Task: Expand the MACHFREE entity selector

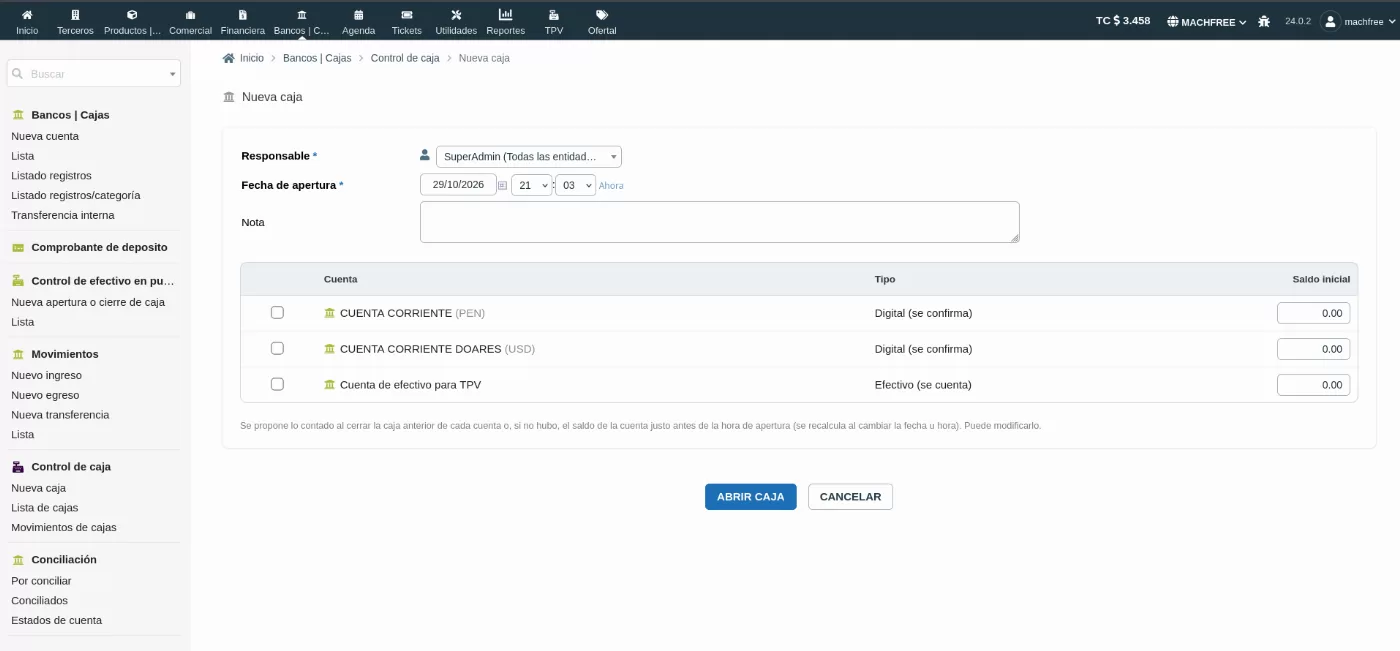Action: point(1206,21)
